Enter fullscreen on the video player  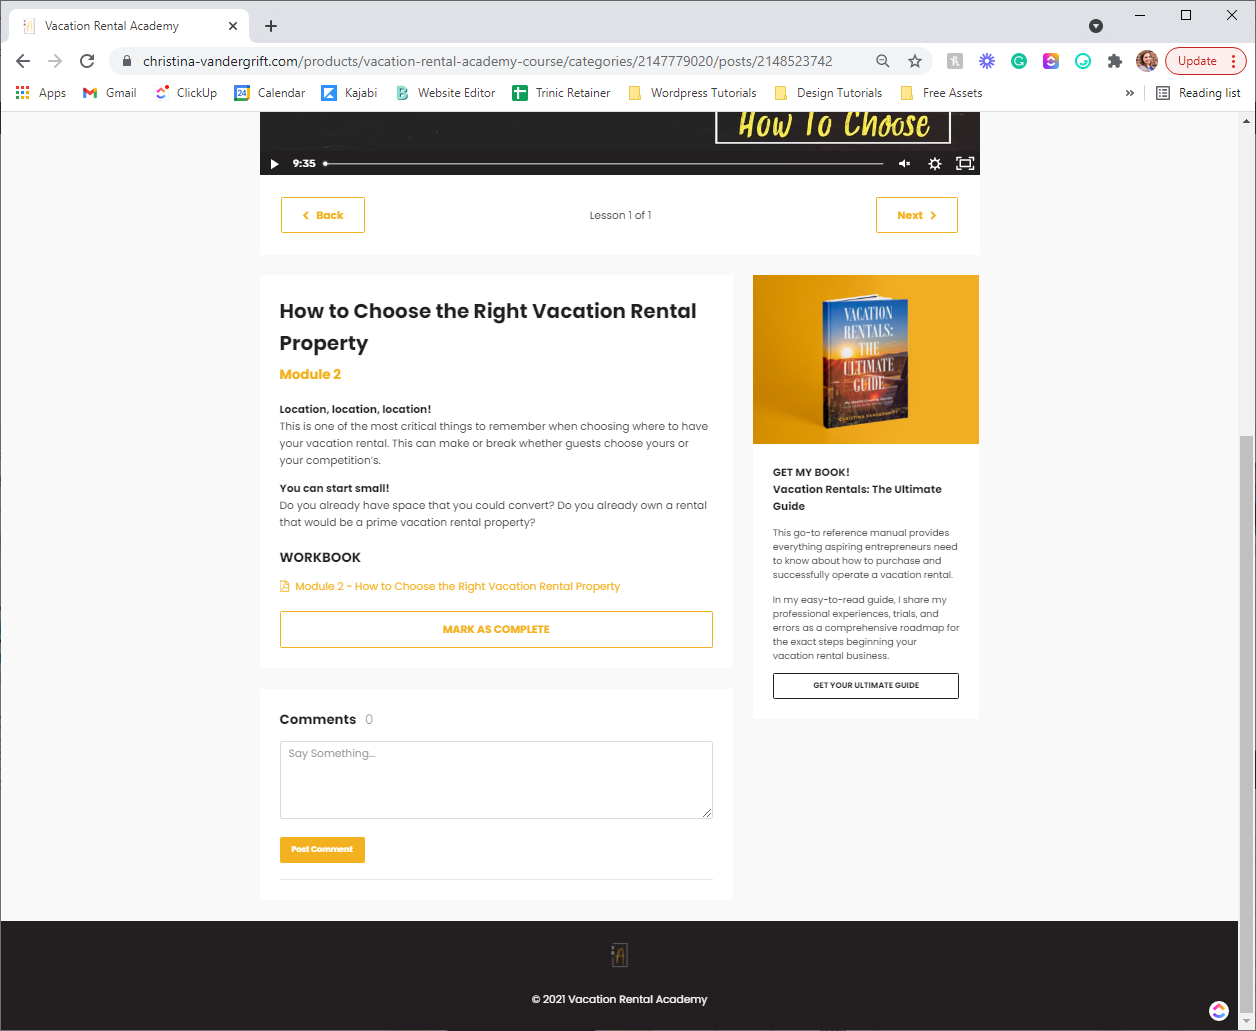[x=965, y=164]
